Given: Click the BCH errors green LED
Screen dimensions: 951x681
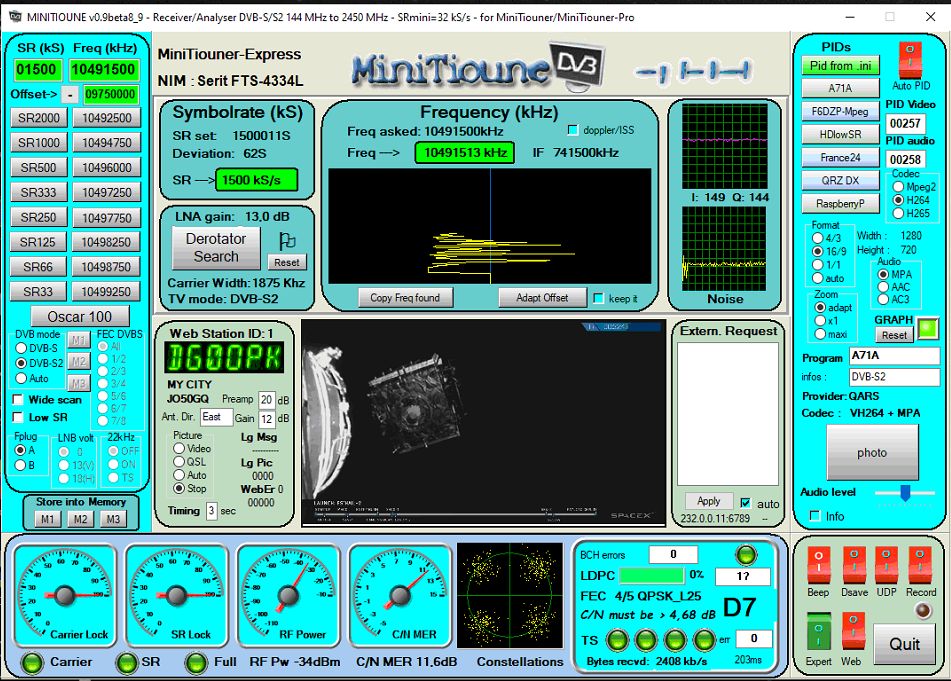Looking at the screenshot, I should click(x=745, y=554).
